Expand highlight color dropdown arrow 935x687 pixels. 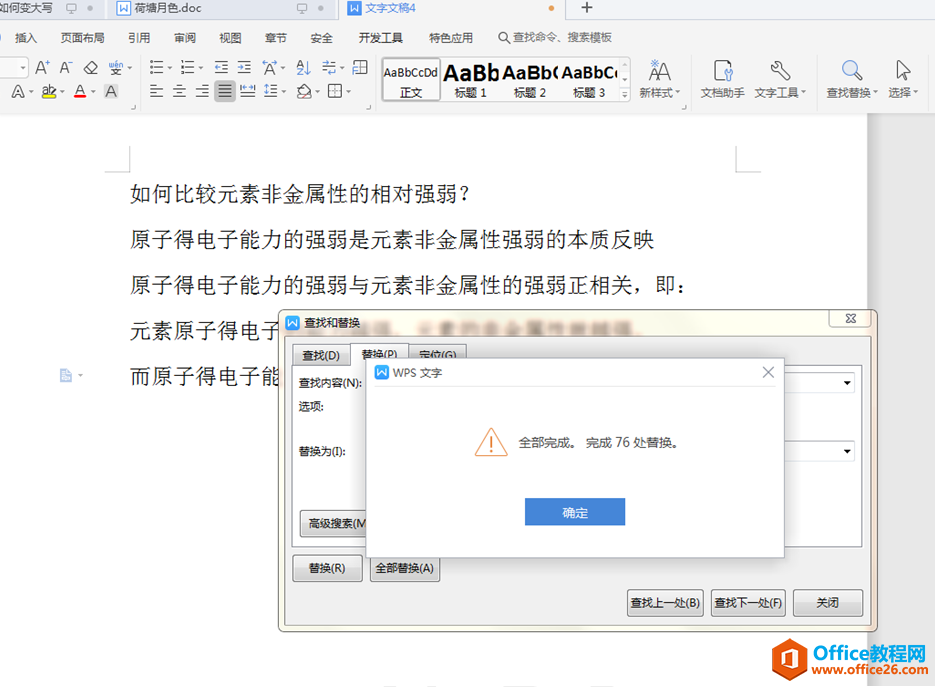(x=62, y=92)
